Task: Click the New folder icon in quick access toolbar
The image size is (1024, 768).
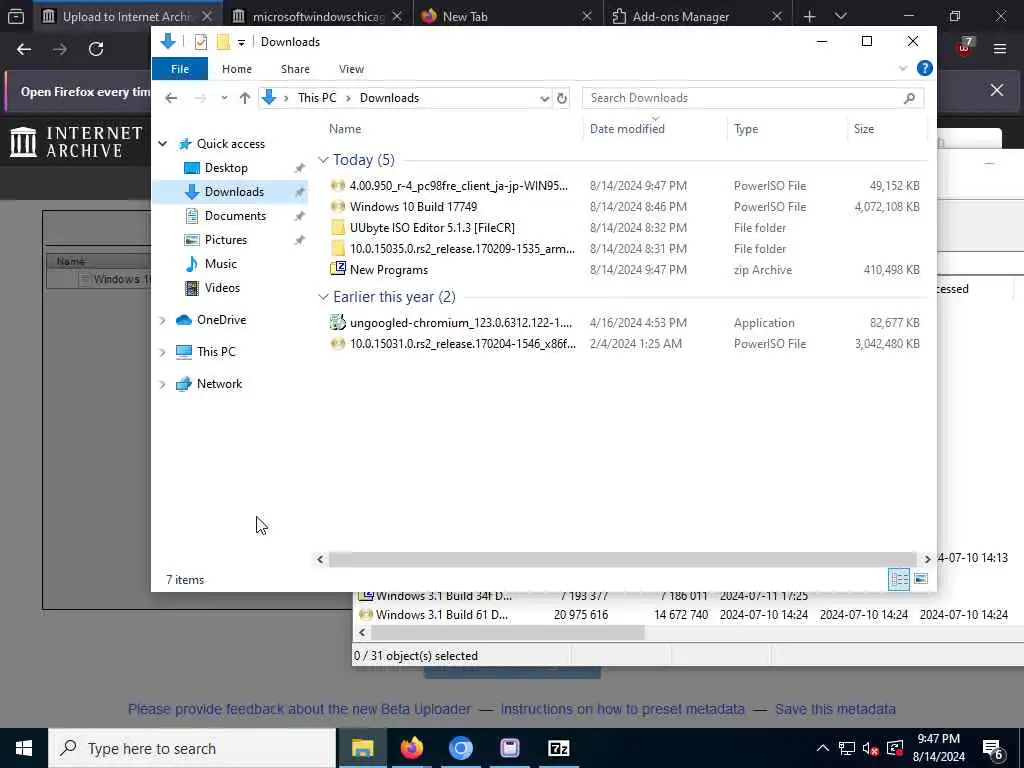Action: pyautogui.click(x=223, y=42)
